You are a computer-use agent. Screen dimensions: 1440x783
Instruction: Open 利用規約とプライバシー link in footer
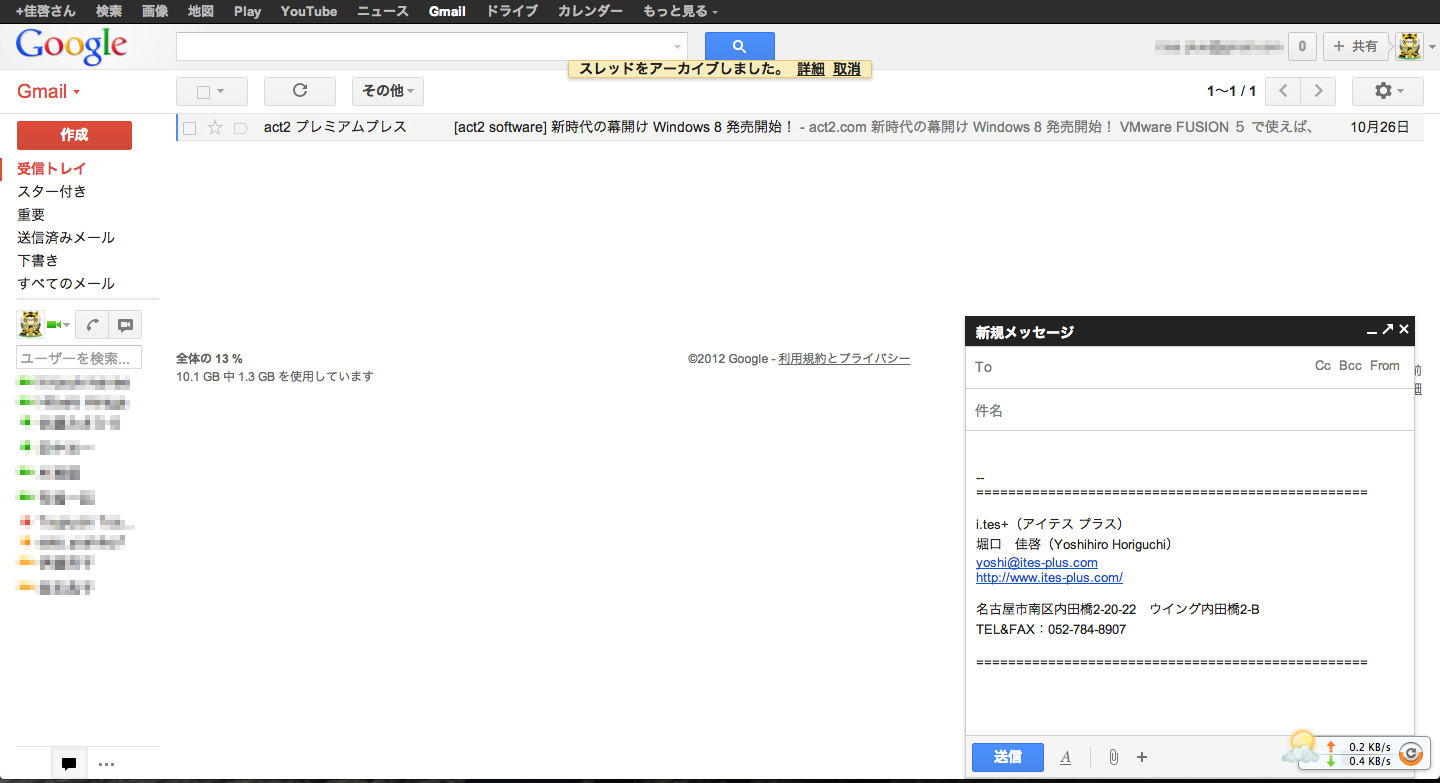[845, 358]
